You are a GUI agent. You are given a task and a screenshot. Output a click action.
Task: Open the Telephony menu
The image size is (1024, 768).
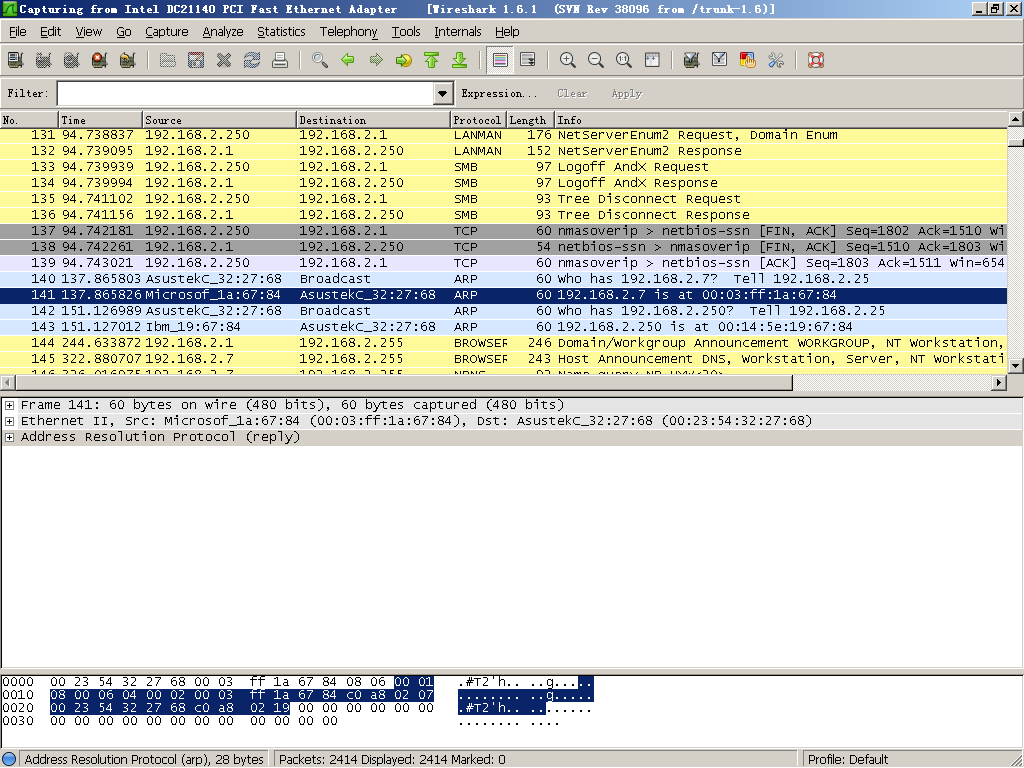click(x=348, y=32)
